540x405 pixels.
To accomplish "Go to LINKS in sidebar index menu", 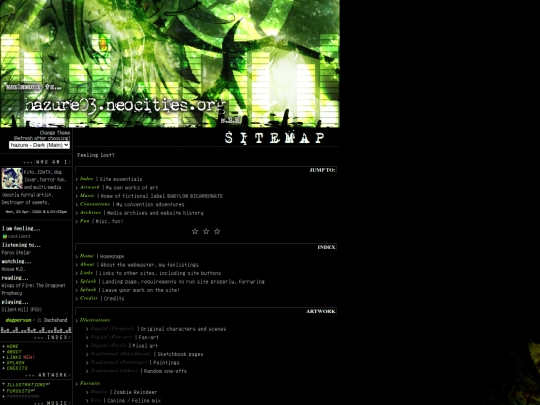I will click(14, 357).
